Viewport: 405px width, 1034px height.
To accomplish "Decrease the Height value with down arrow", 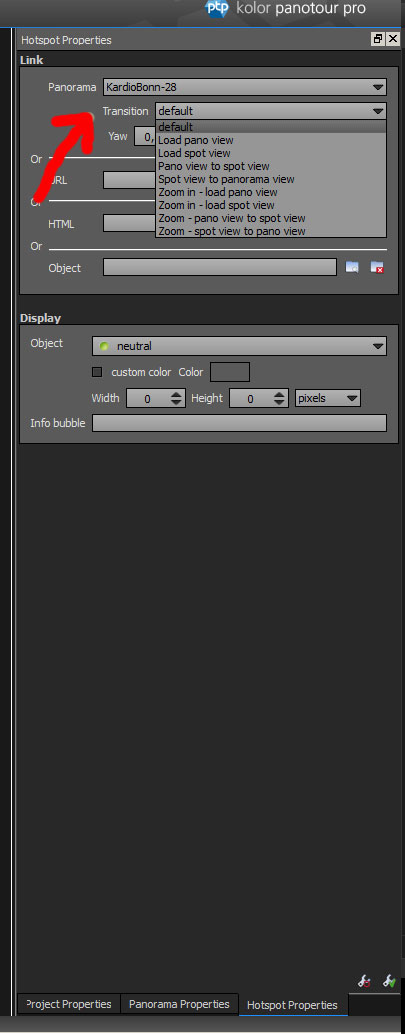I will 280,402.
